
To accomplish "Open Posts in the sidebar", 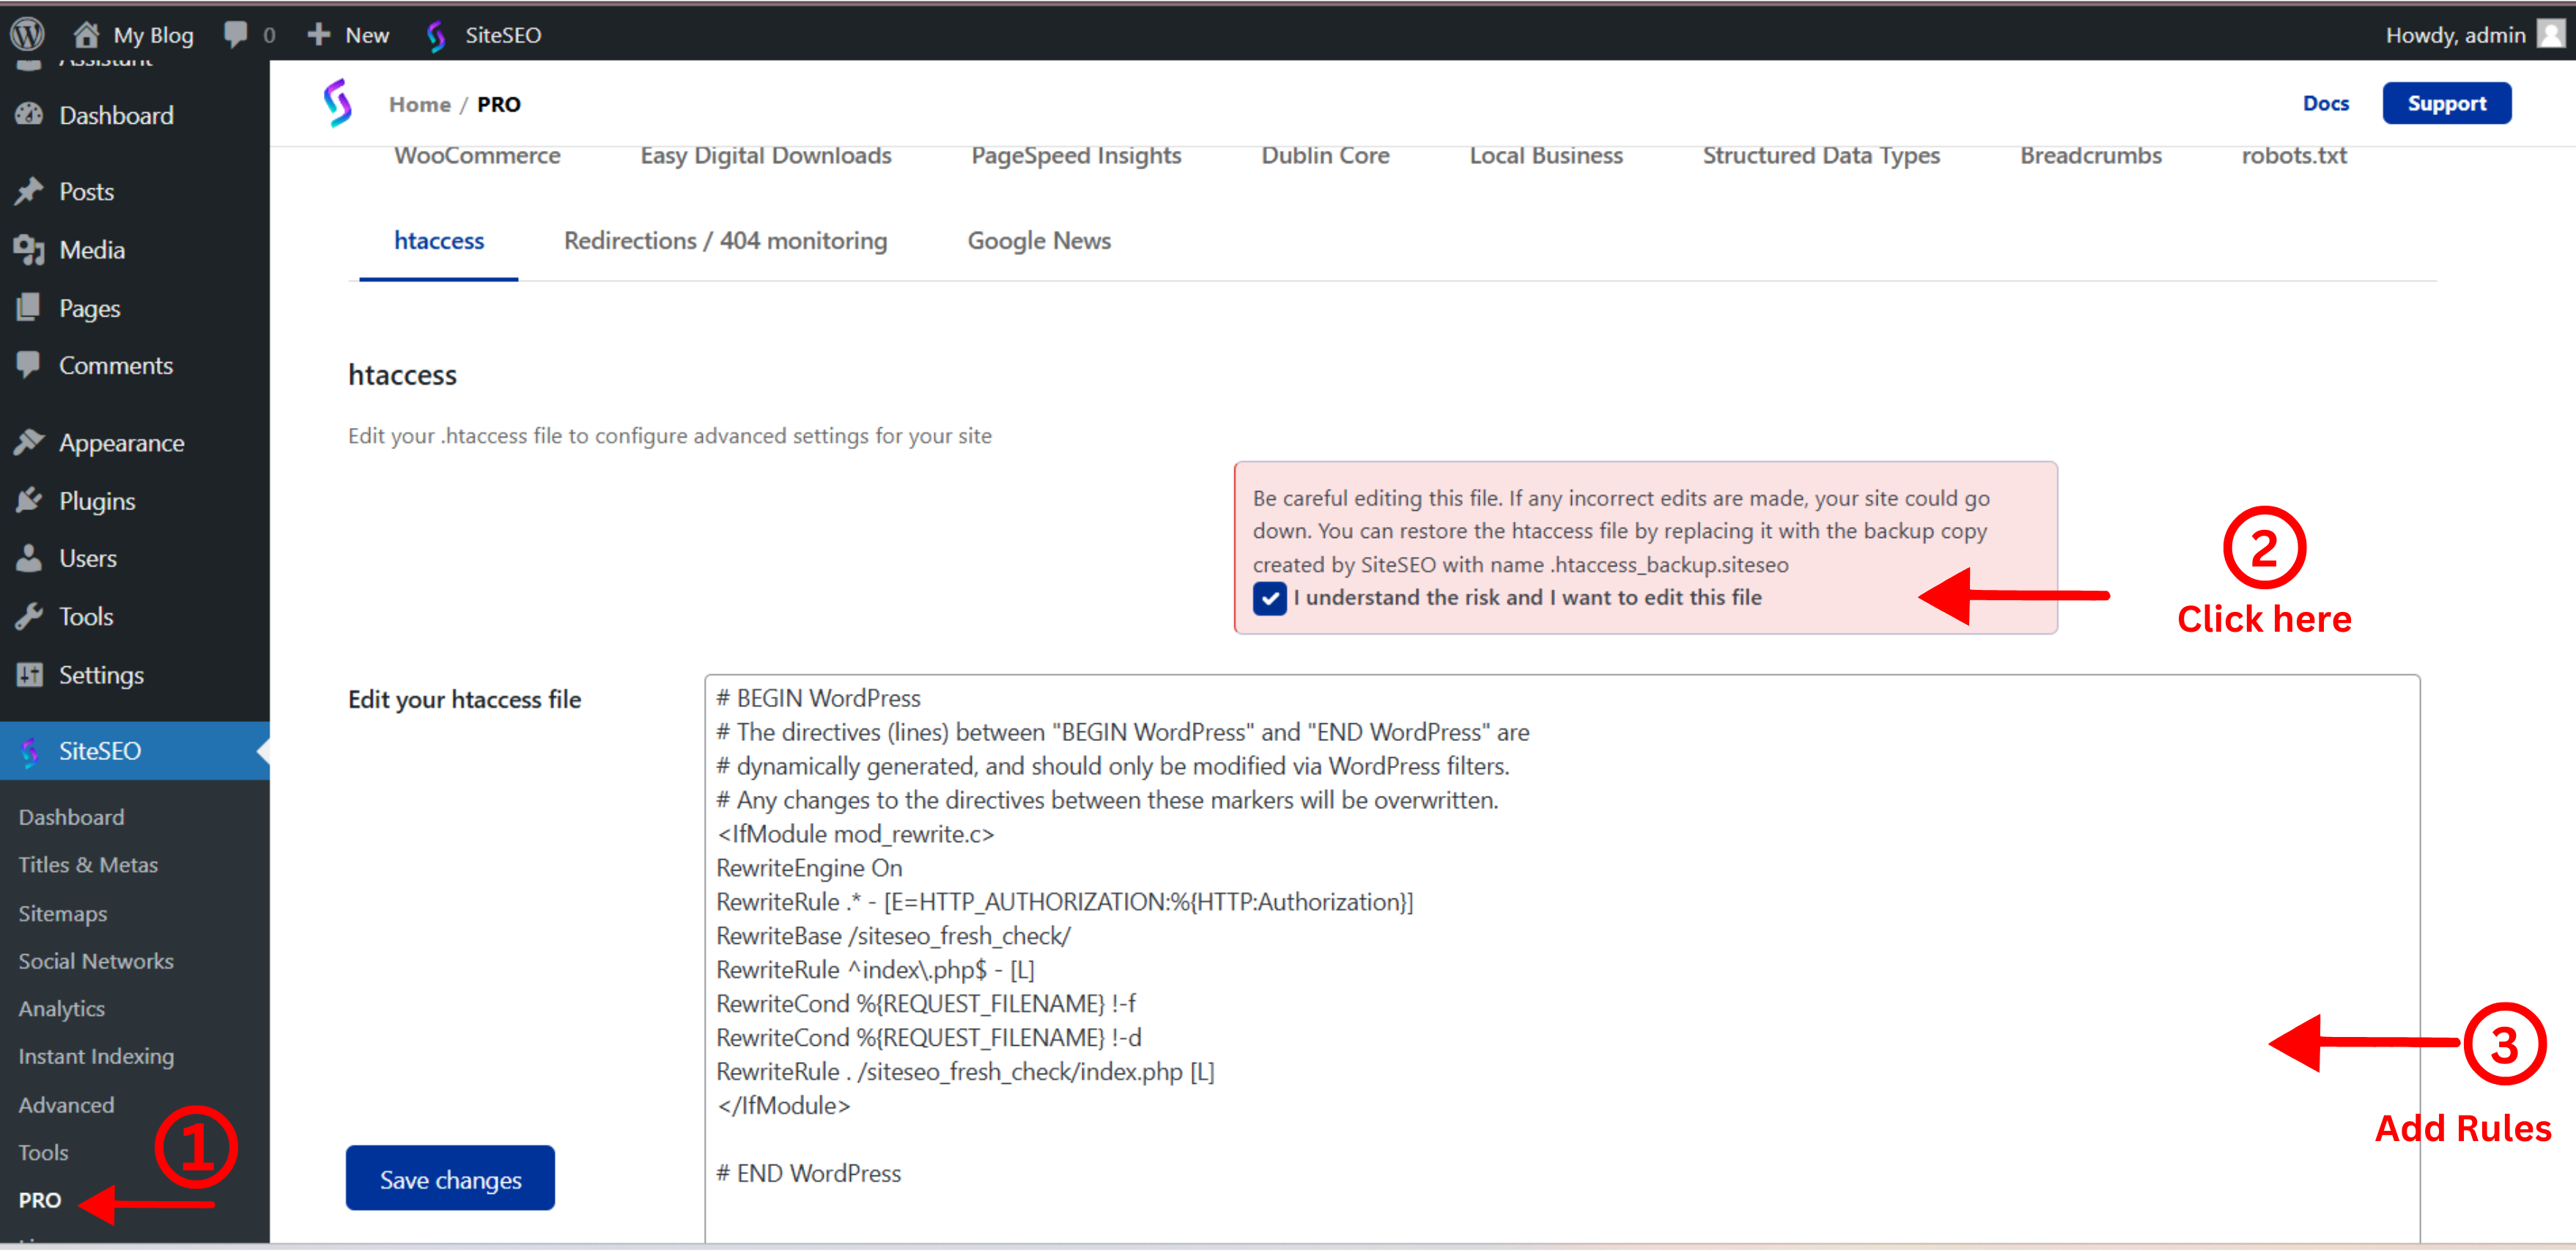I will tap(86, 191).
